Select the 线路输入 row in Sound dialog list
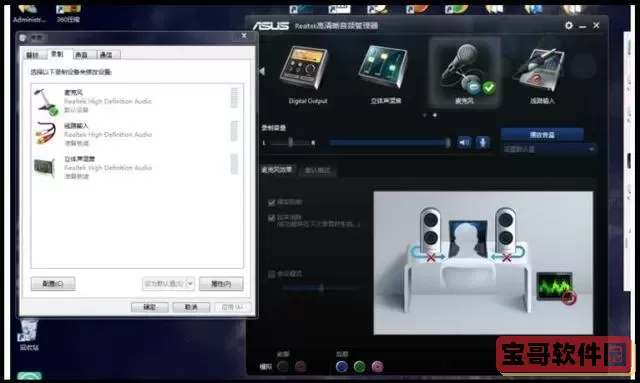The height and width of the screenshot is (383, 640). pyautogui.click(x=137, y=134)
